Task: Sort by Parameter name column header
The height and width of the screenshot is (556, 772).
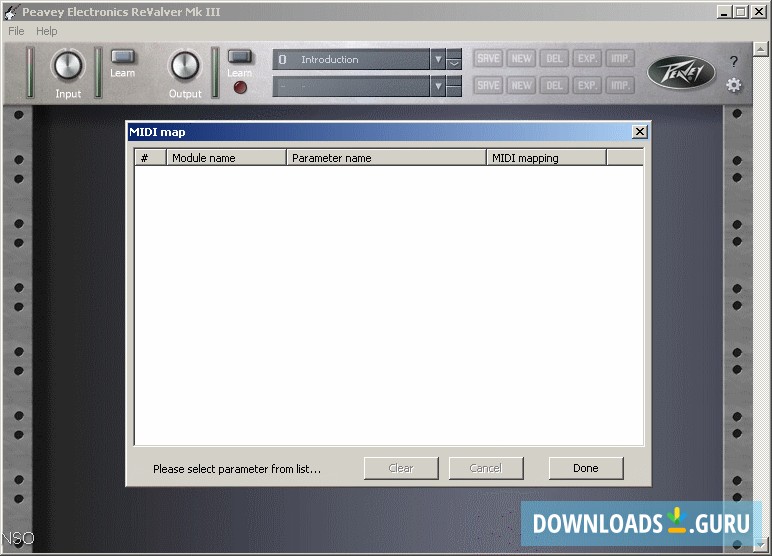Action: [x=386, y=158]
